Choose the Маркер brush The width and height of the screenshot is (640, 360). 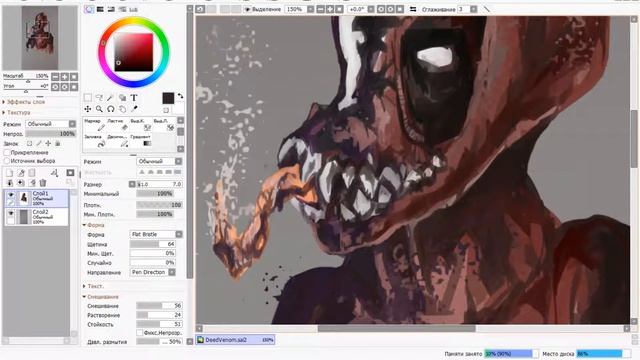(93, 125)
